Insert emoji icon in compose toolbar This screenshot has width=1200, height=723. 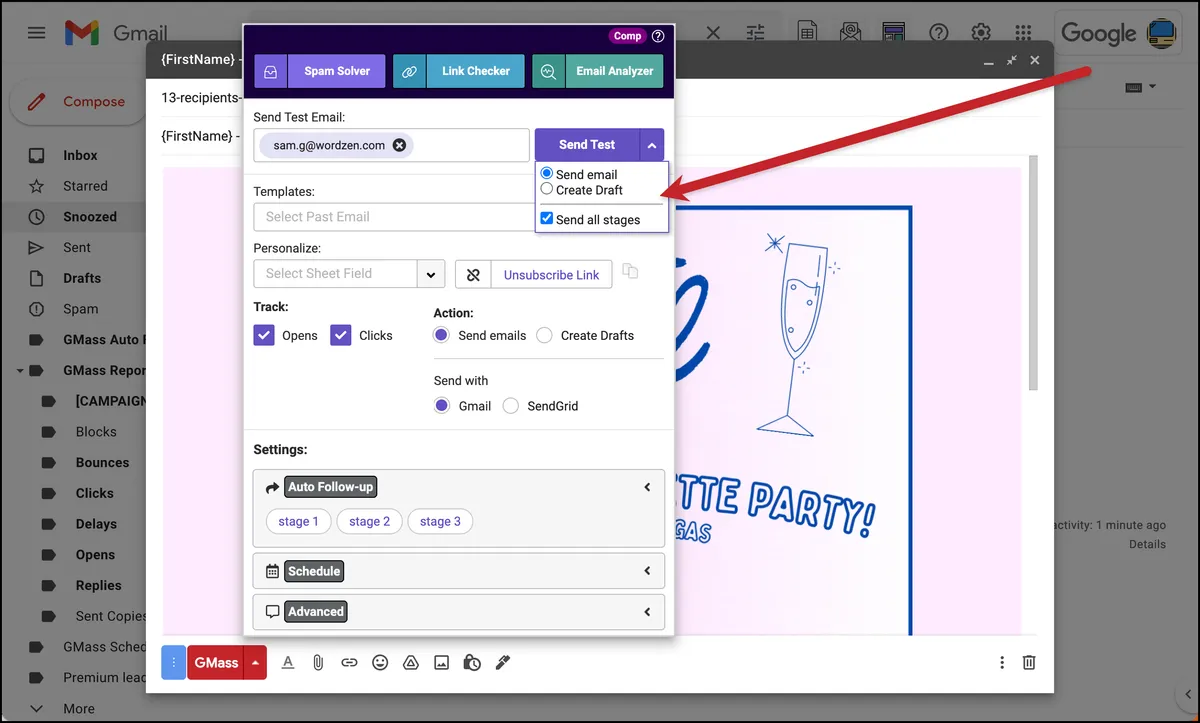click(380, 662)
